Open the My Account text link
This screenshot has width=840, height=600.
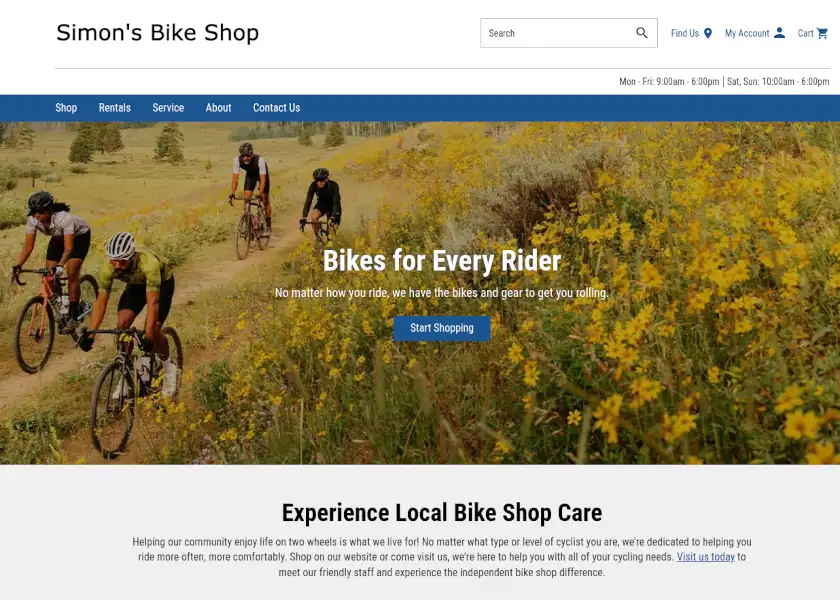coord(747,33)
